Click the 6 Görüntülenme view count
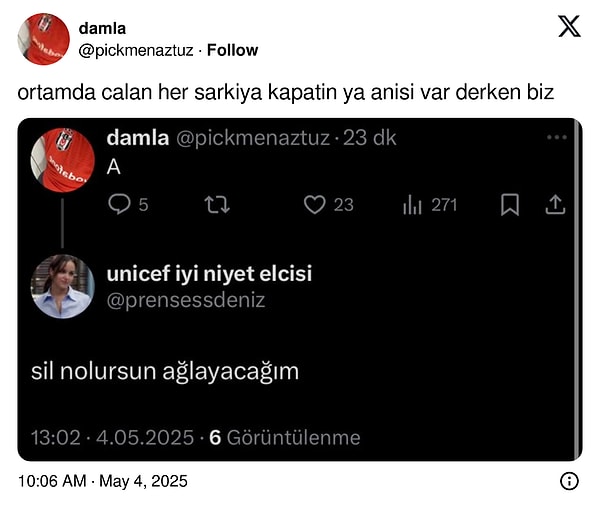This screenshot has width=600, height=511. (284, 437)
